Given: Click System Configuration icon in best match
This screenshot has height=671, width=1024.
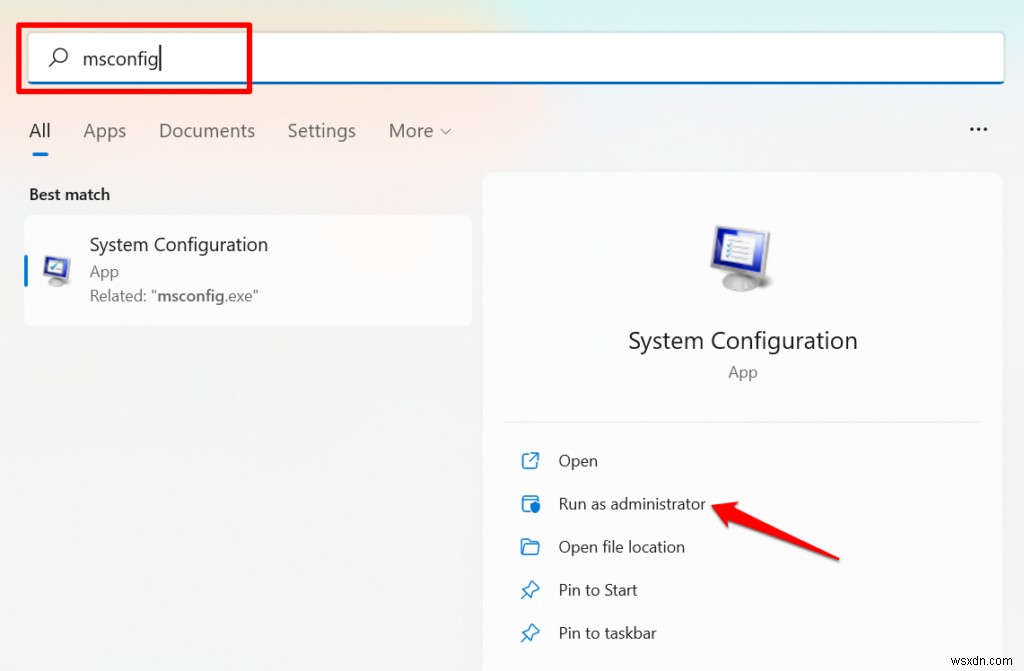Looking at the screenshot, I should pyautogui.click(x=57, y=270).
